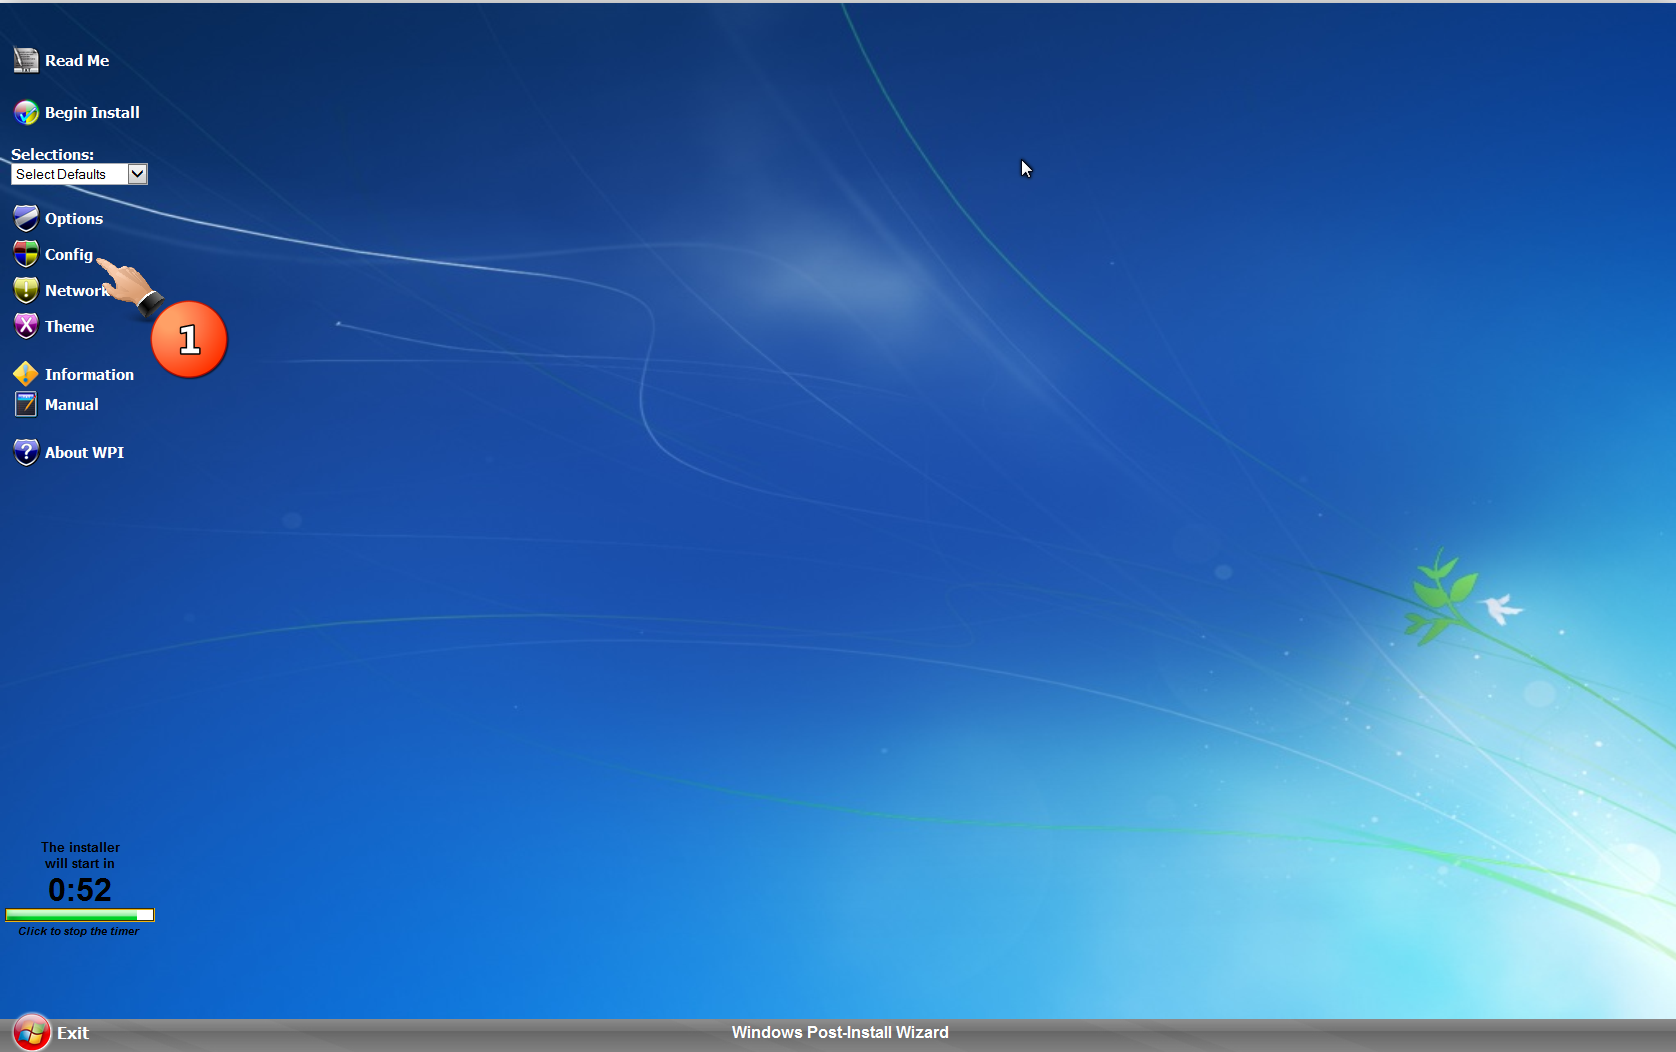1676x1052 pixels.
Task: Open the Config menu entry
Action: [69, 254]
